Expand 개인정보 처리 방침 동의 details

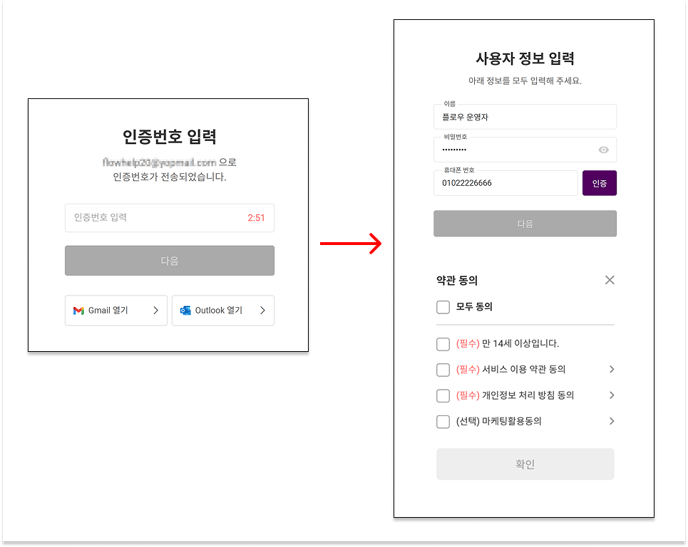click(x=612, y=395)
